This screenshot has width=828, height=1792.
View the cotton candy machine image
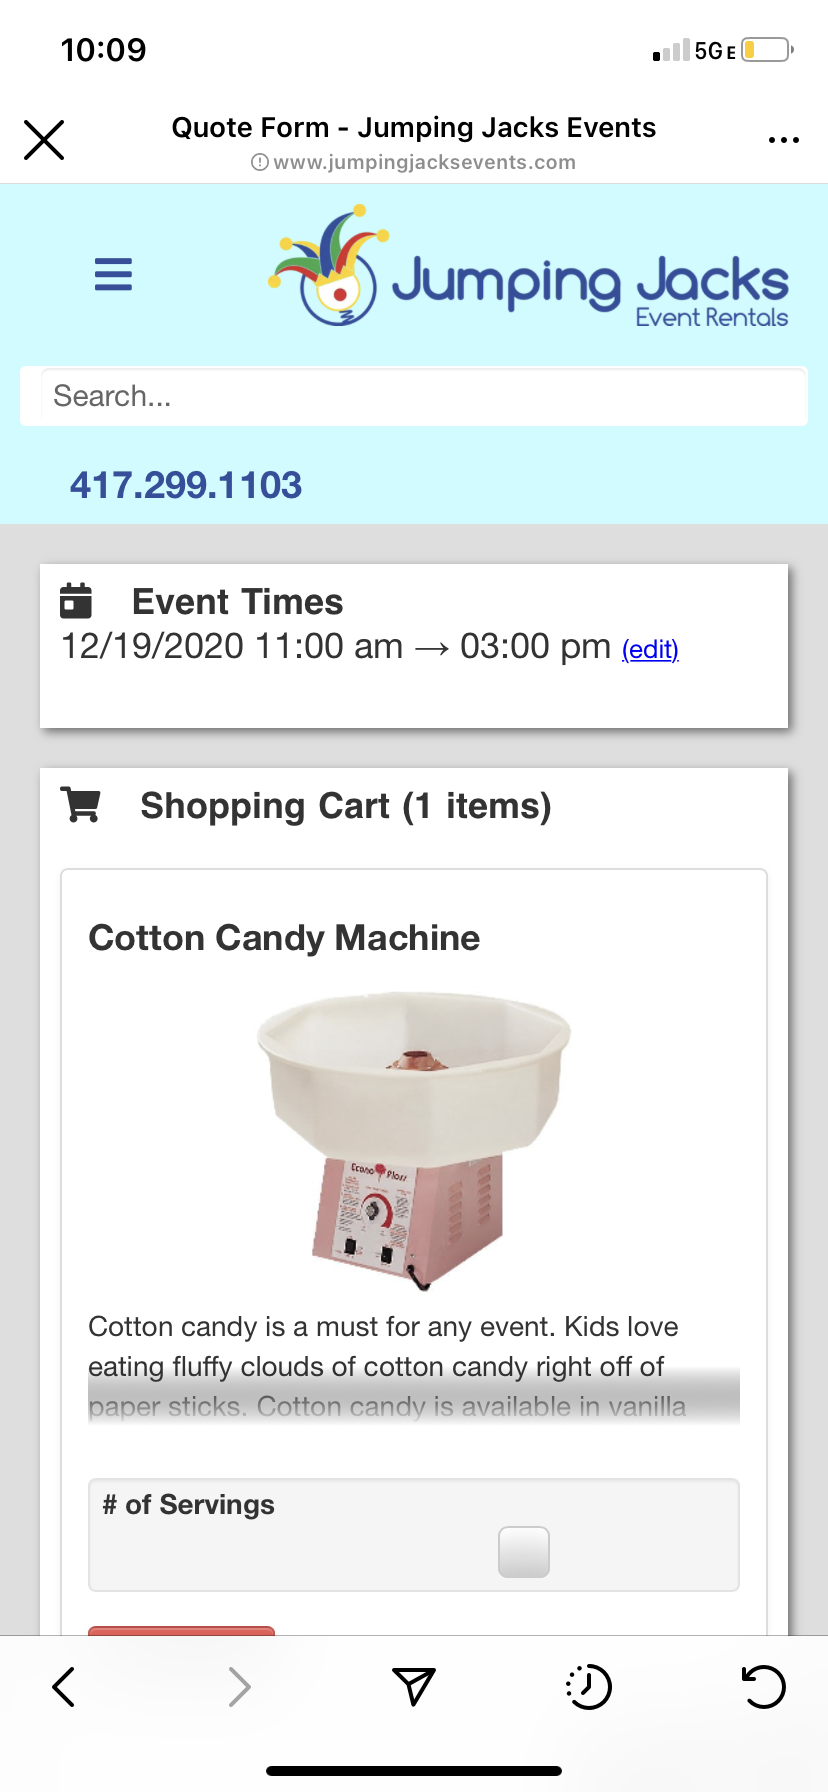pyautogui.click(x=413, y=1138)
